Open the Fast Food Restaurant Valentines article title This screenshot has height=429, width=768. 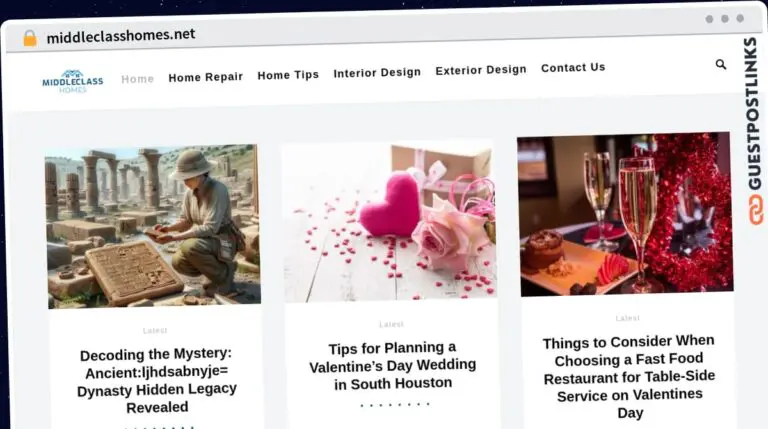[629, 376]
